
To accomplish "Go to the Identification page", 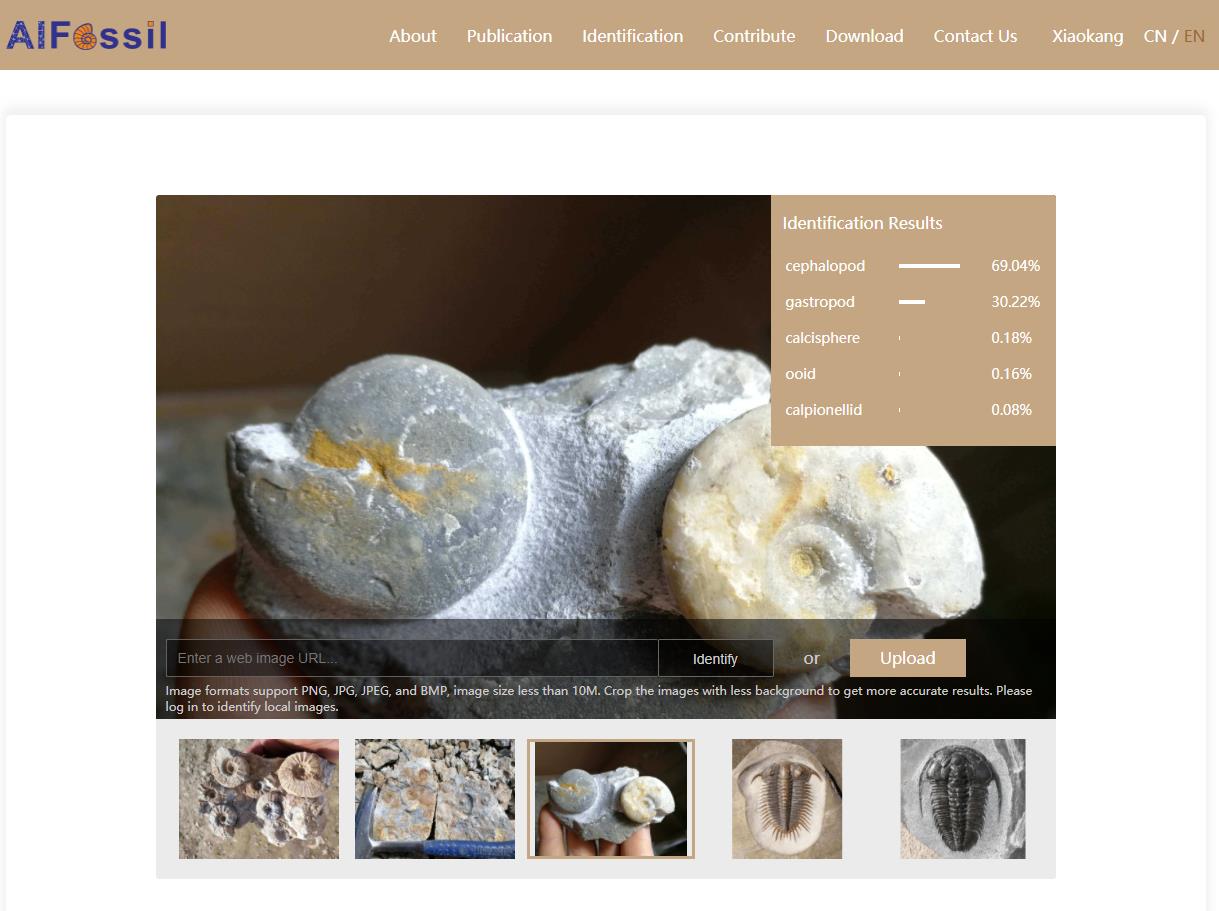I will (x=633, y=36).
